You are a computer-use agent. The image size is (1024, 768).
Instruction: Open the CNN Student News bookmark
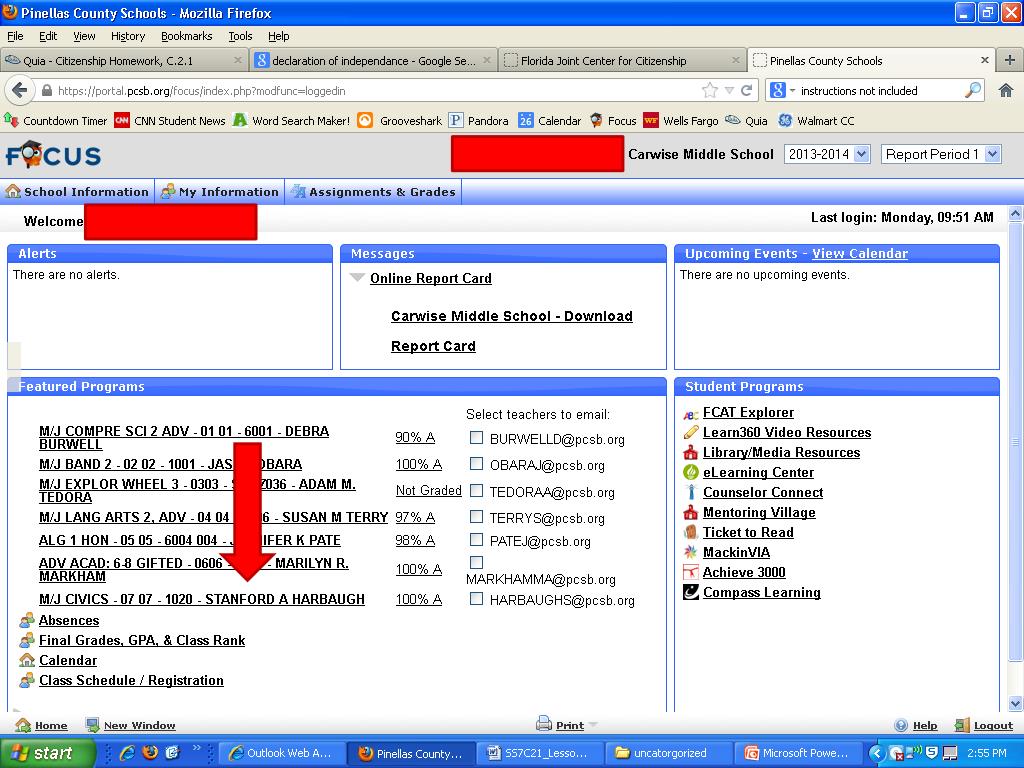tap(170, 120)
